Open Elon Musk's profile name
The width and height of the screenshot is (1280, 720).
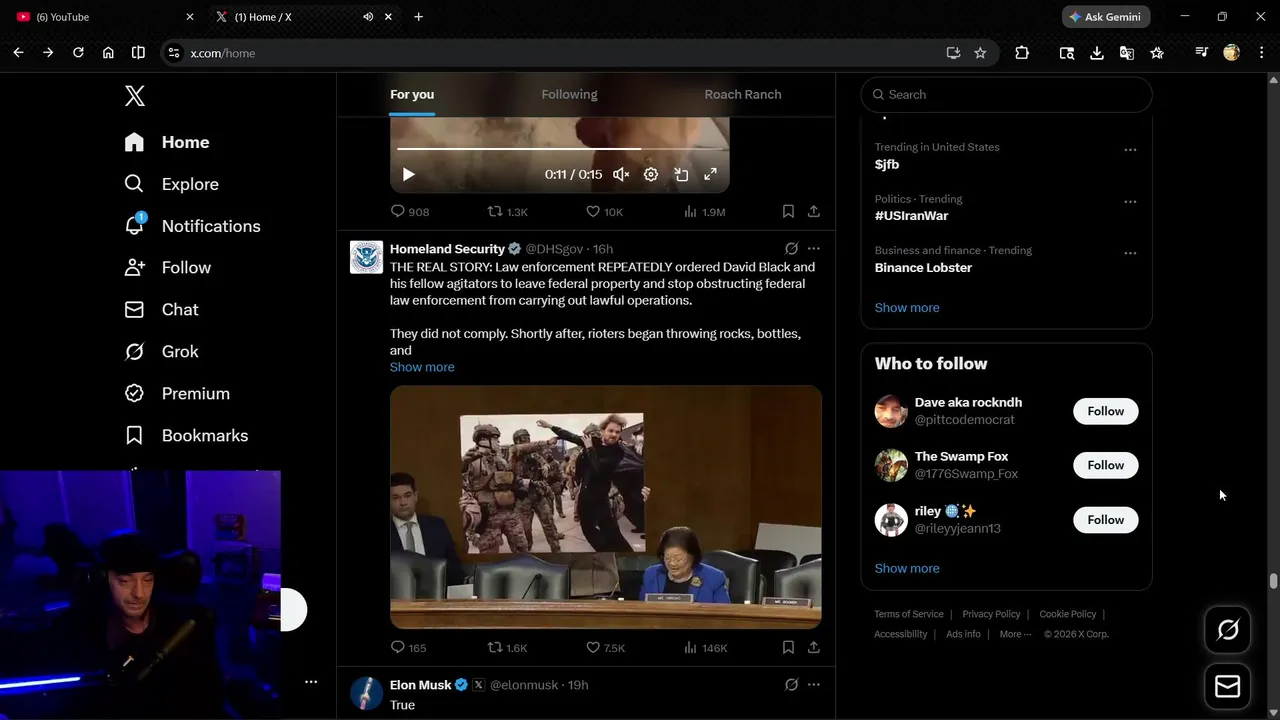421,685
